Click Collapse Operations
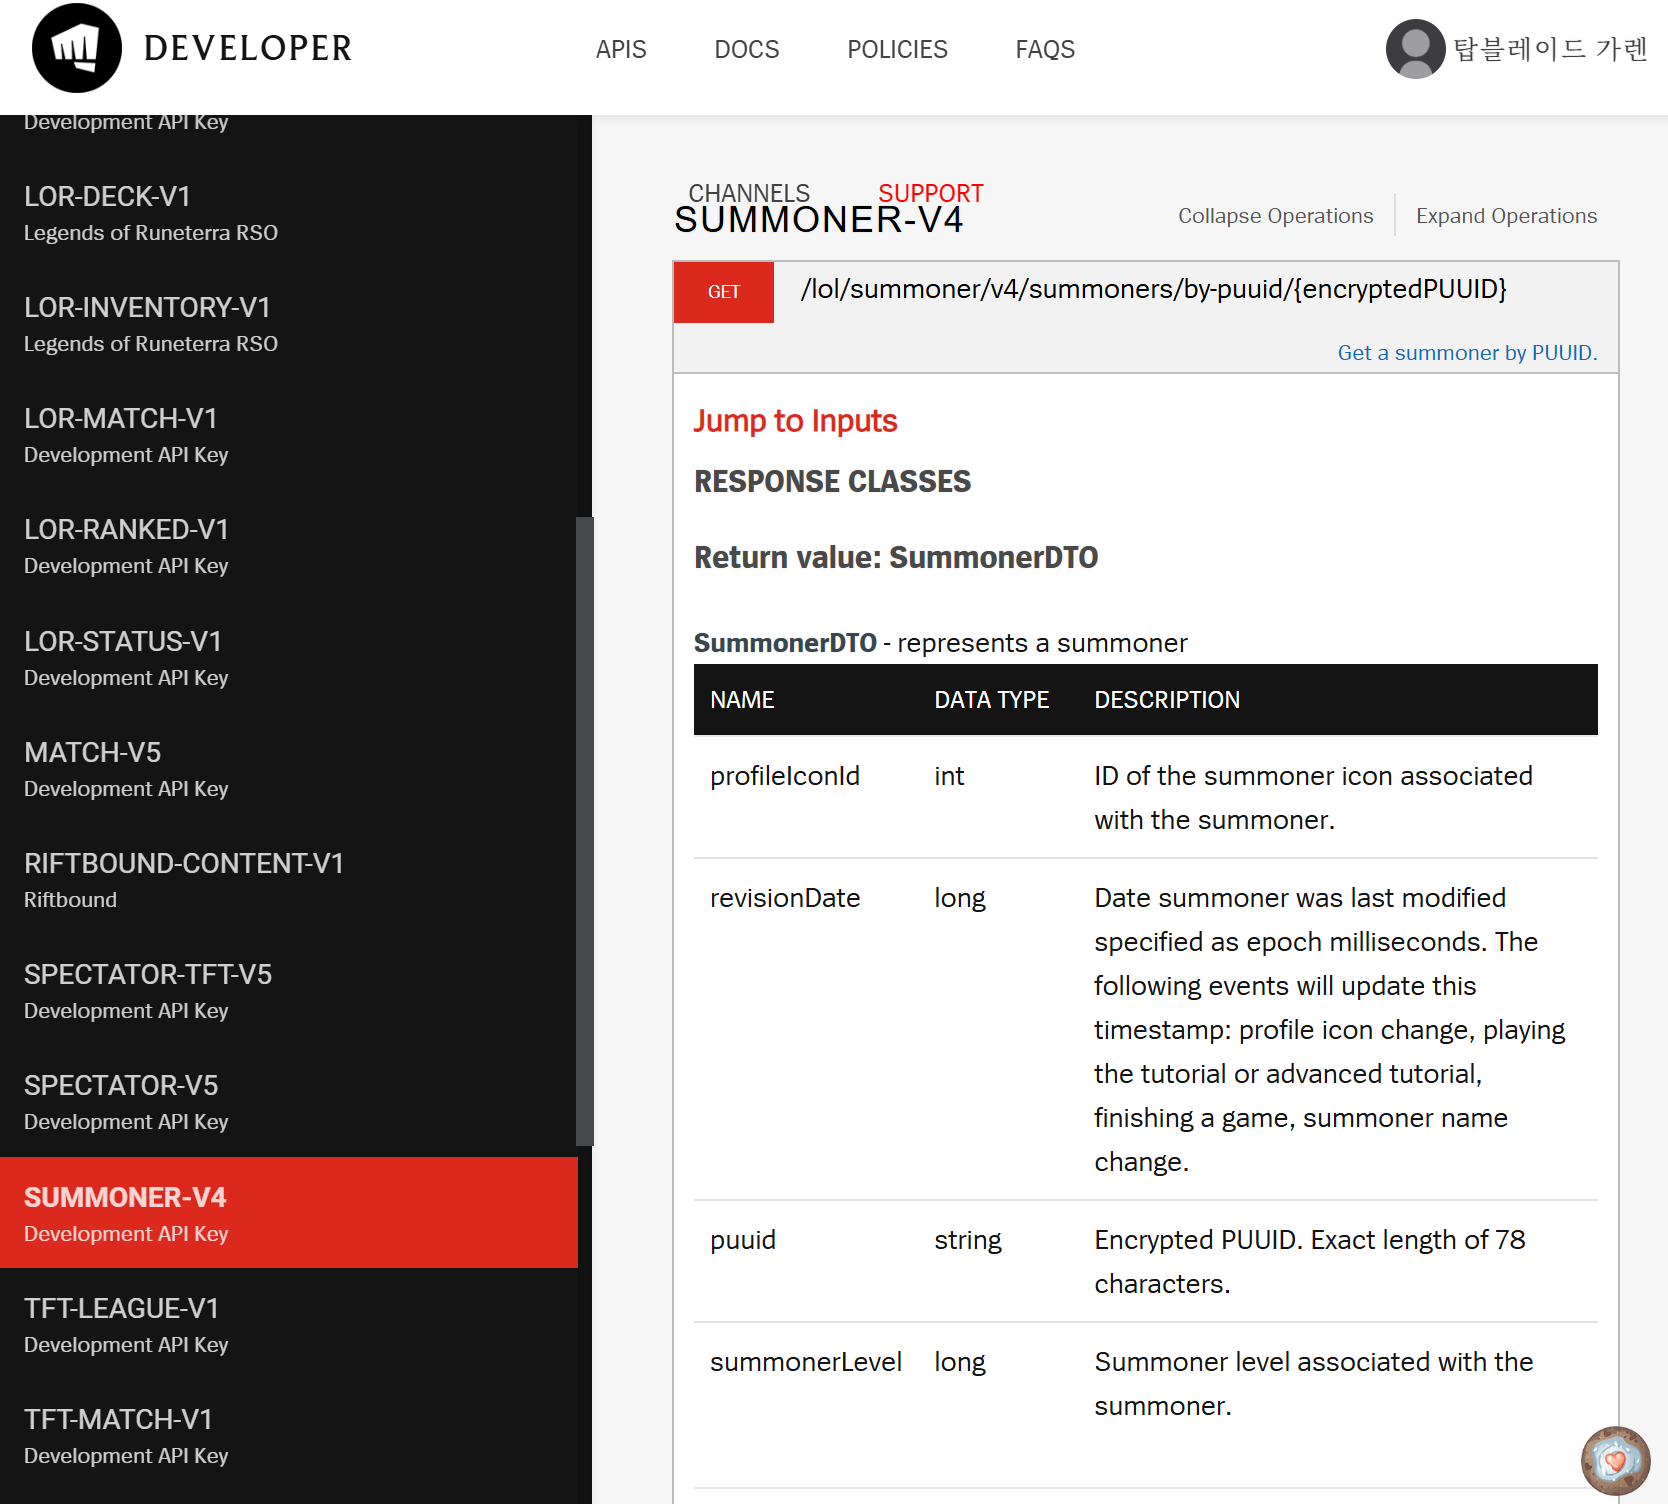This screenshot has height=1504, width=1668. pyautogui.click(x=1275, y=216)
